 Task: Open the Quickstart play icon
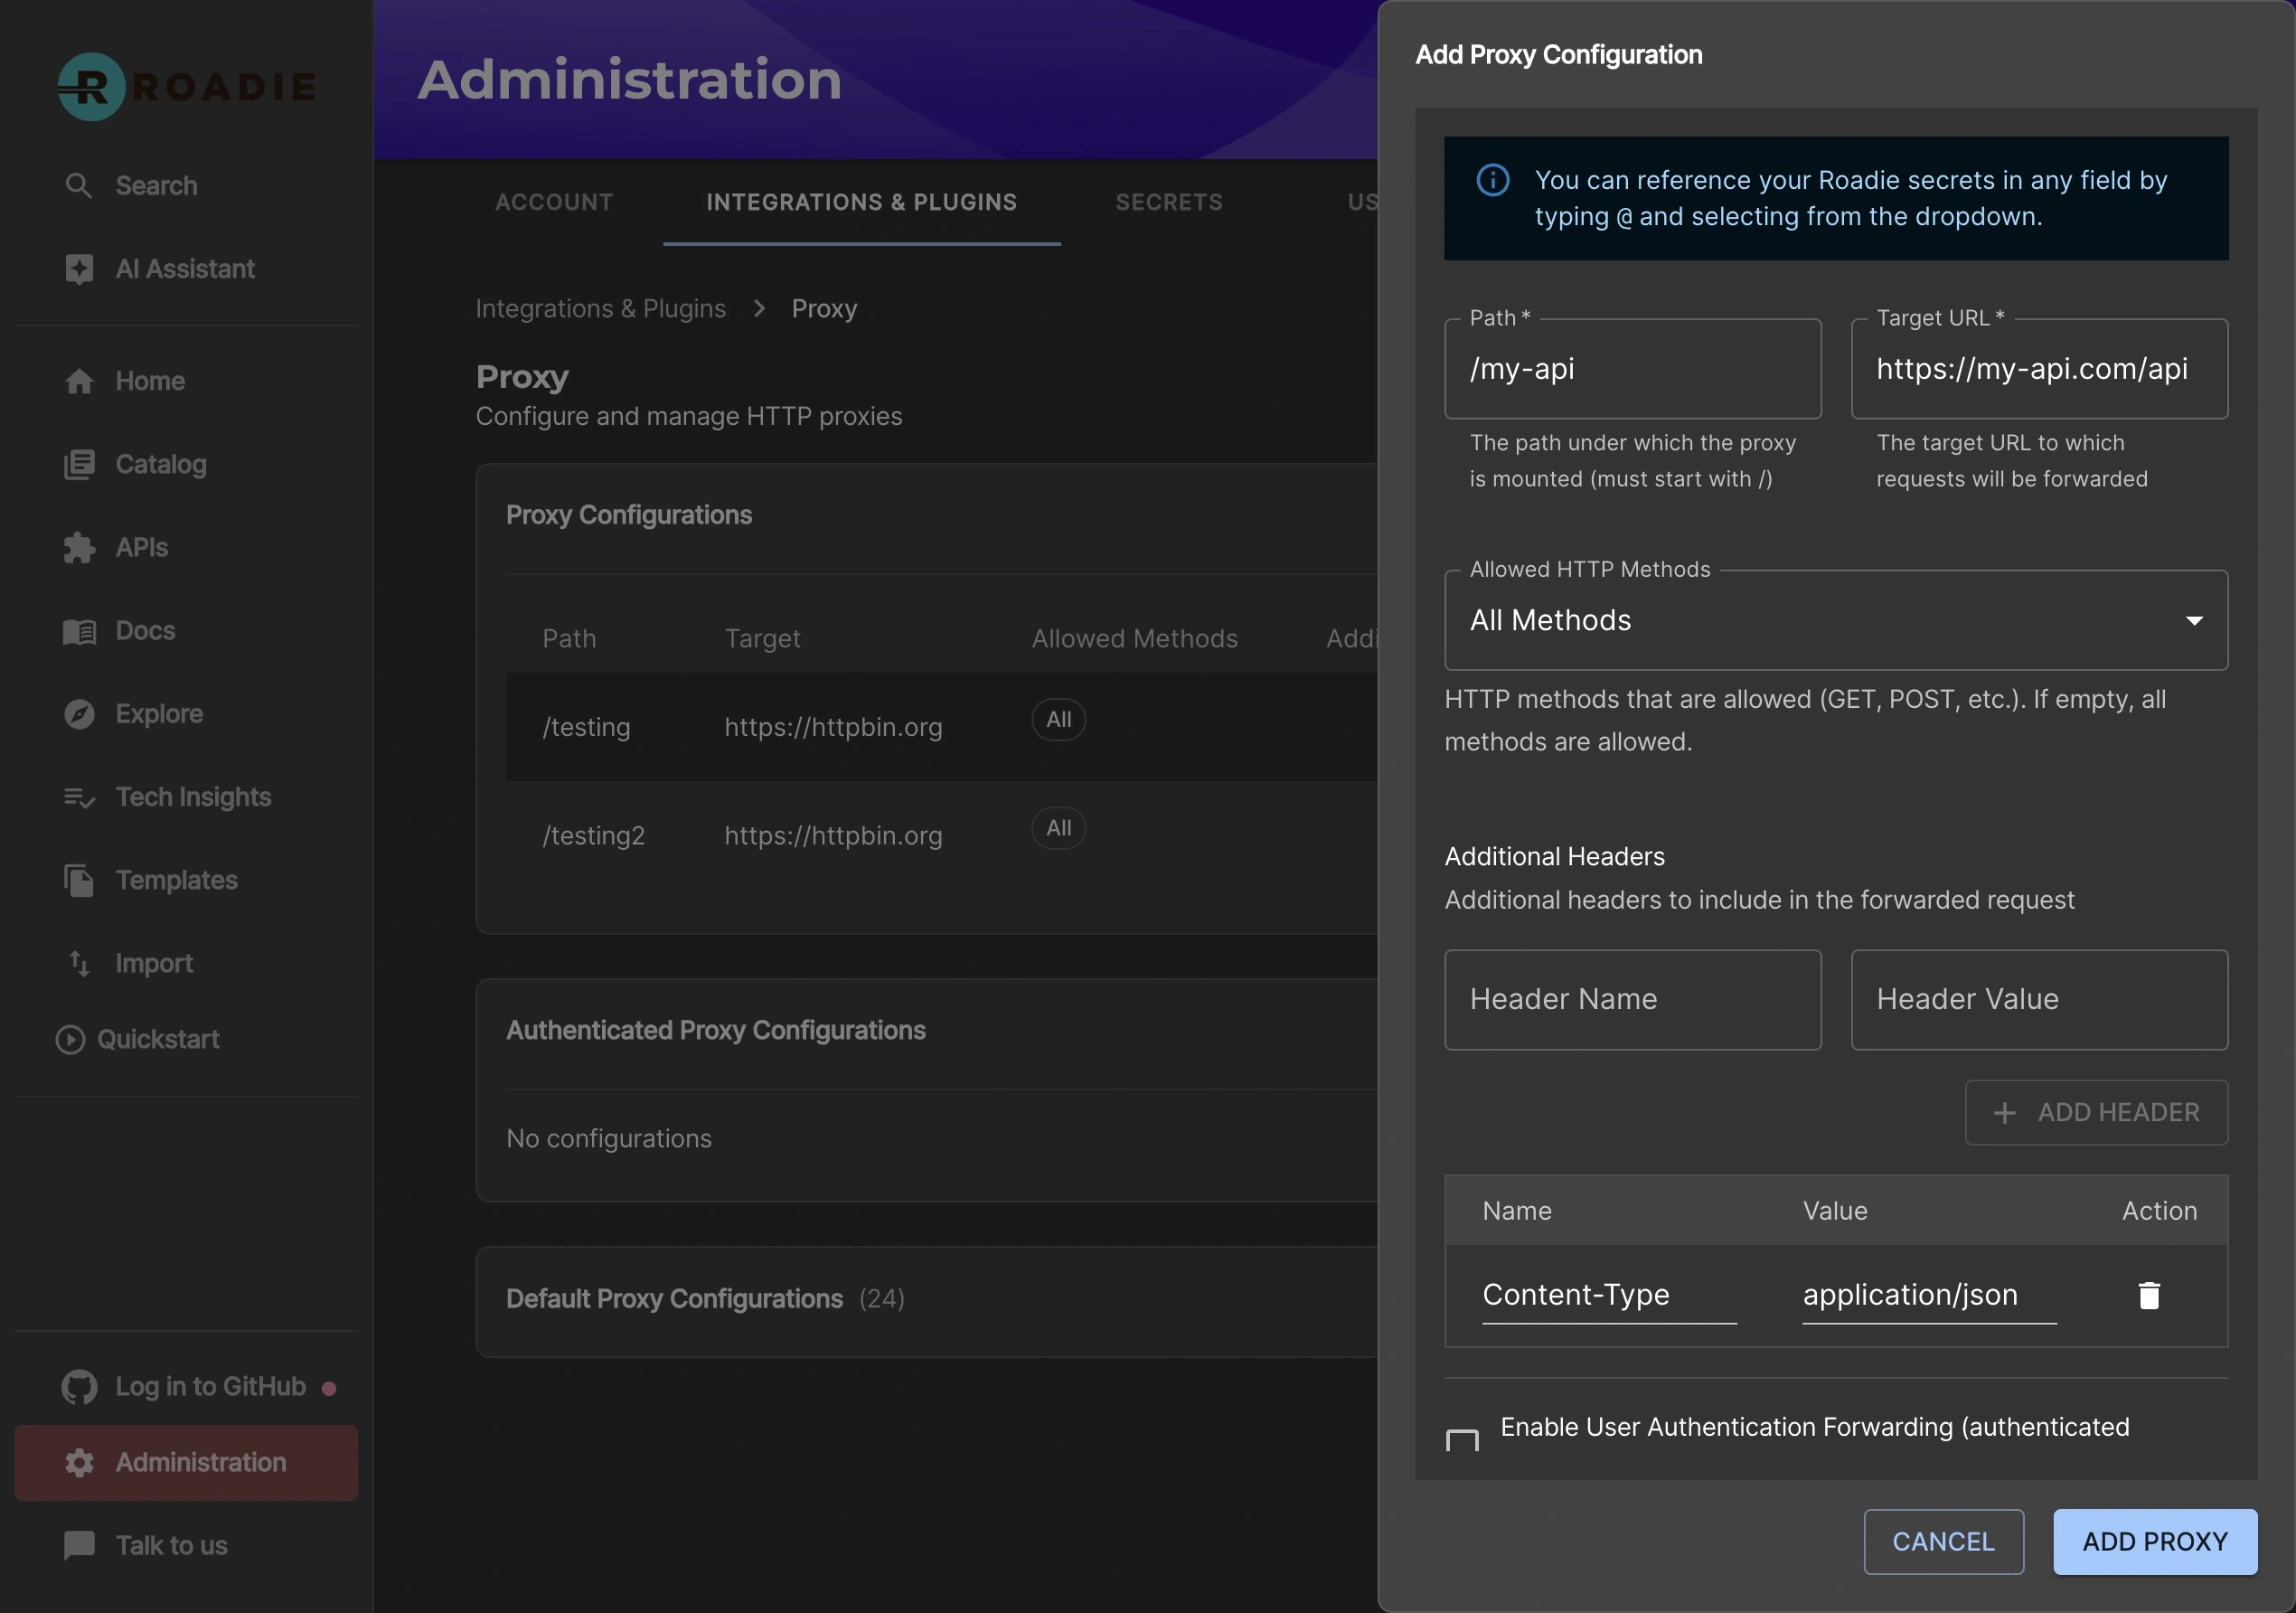click(70, 1040)
